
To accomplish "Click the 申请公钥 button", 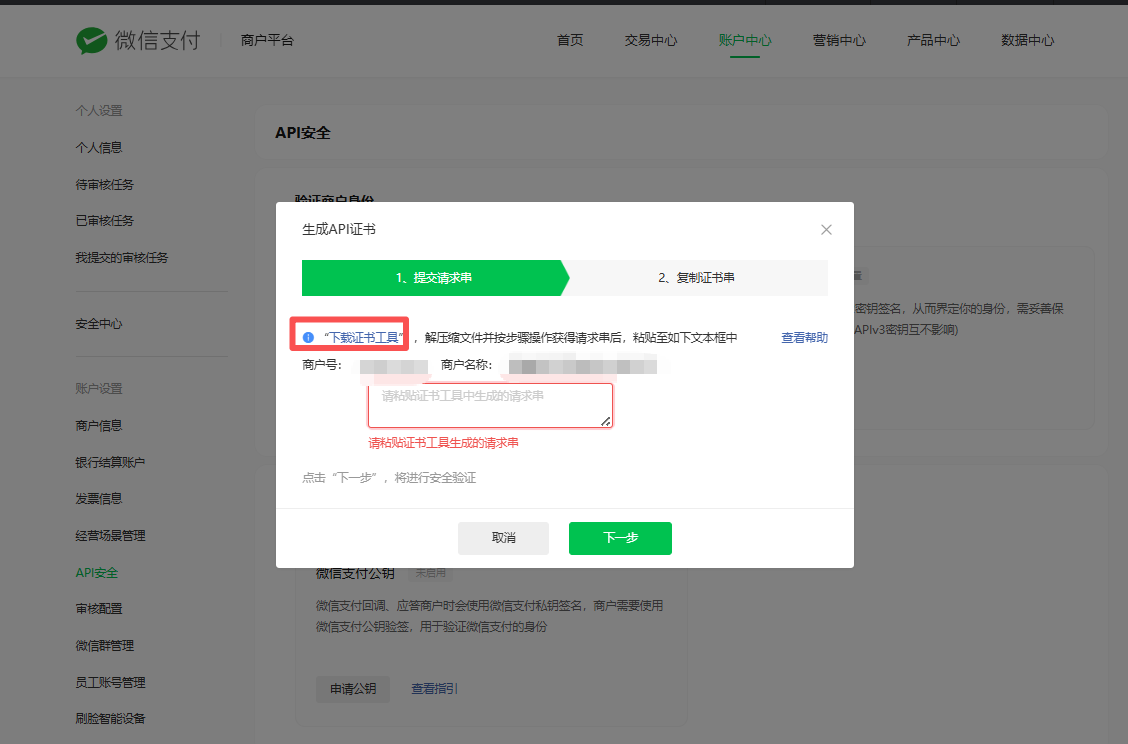I will (353, 689).
